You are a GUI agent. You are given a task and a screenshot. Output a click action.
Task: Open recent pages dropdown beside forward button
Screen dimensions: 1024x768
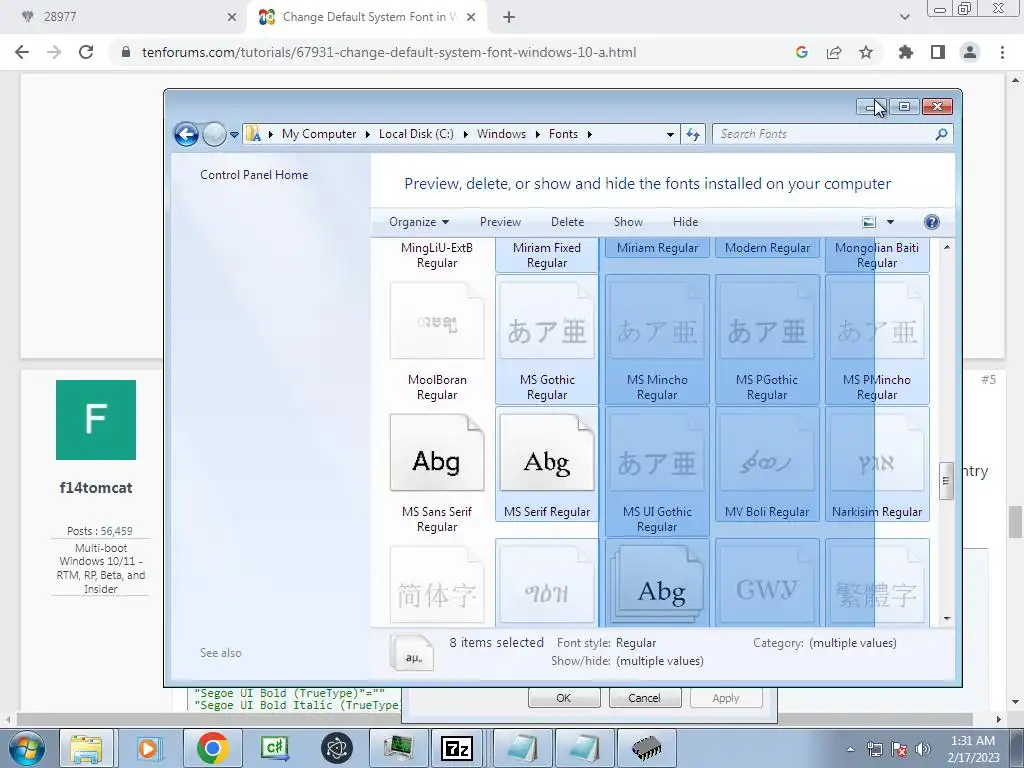(x=234, y=135)
